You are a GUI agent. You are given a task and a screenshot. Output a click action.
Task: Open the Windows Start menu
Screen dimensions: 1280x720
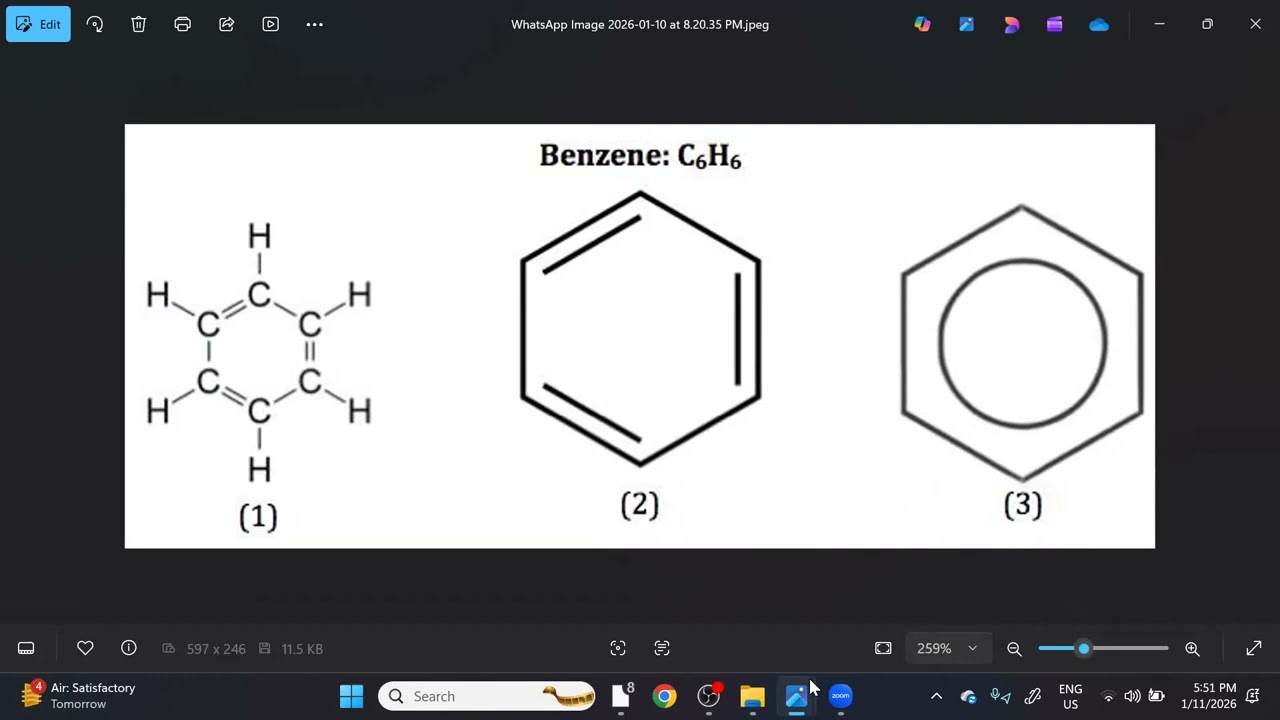tap(351, 696)
